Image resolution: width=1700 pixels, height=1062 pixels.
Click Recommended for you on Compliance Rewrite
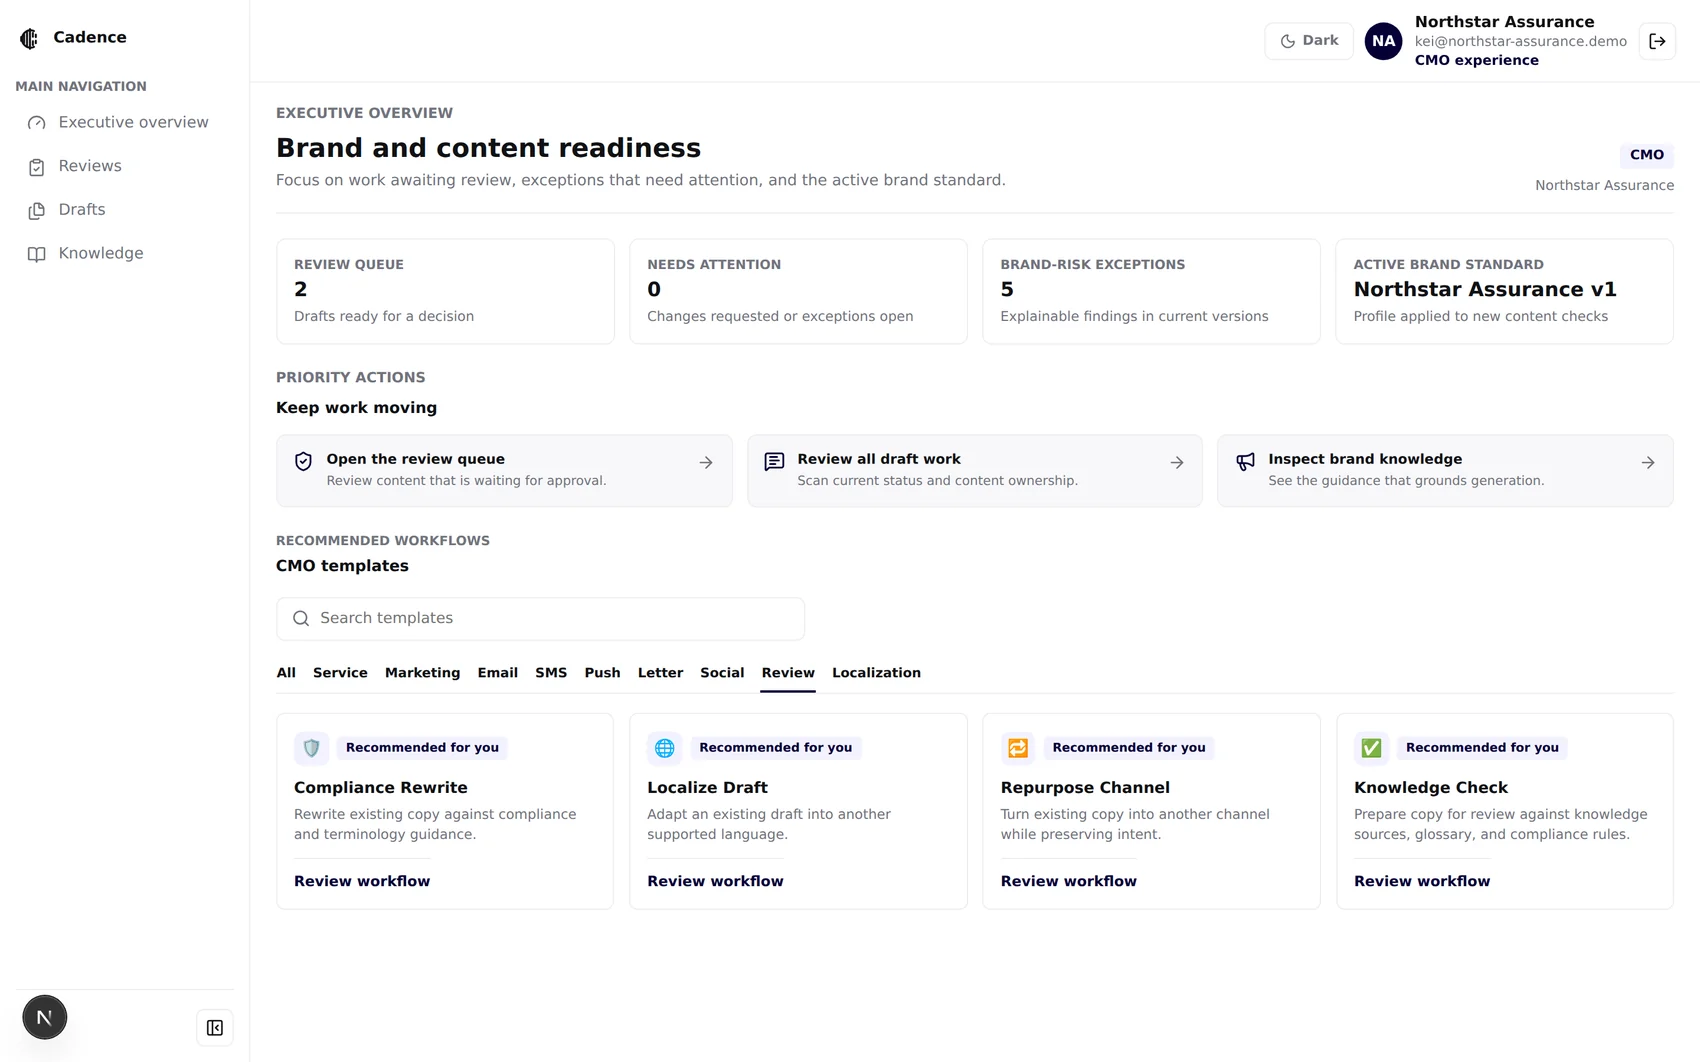(x=422, y=748)
